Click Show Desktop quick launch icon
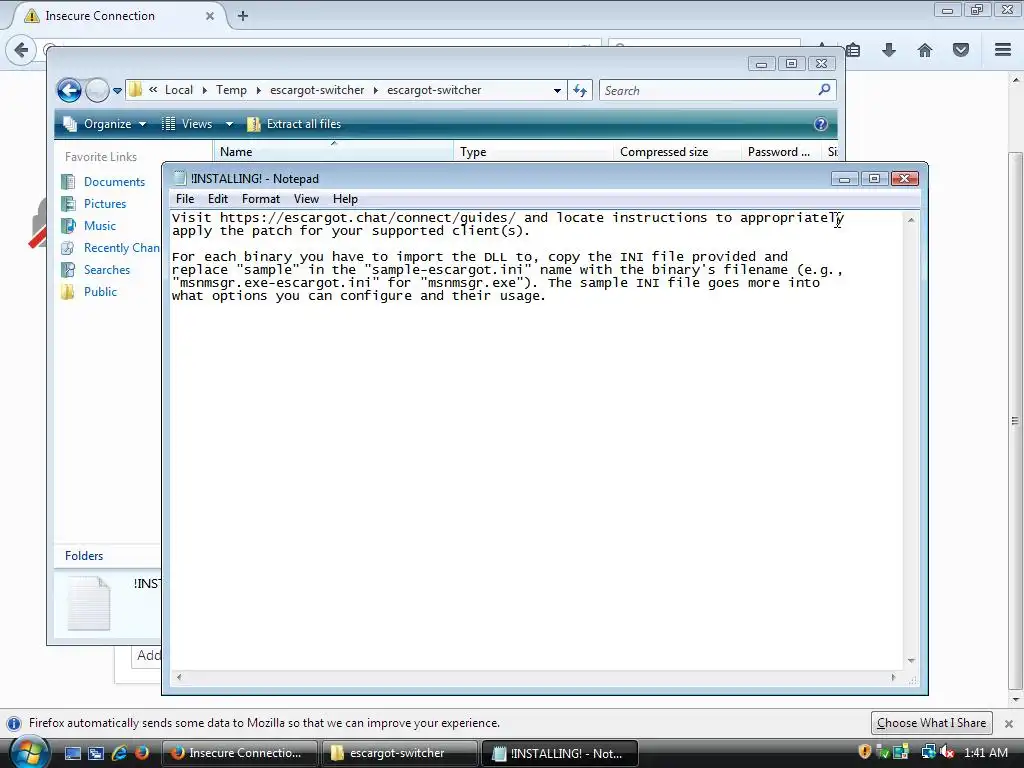1024x768 pixels. 72,753
